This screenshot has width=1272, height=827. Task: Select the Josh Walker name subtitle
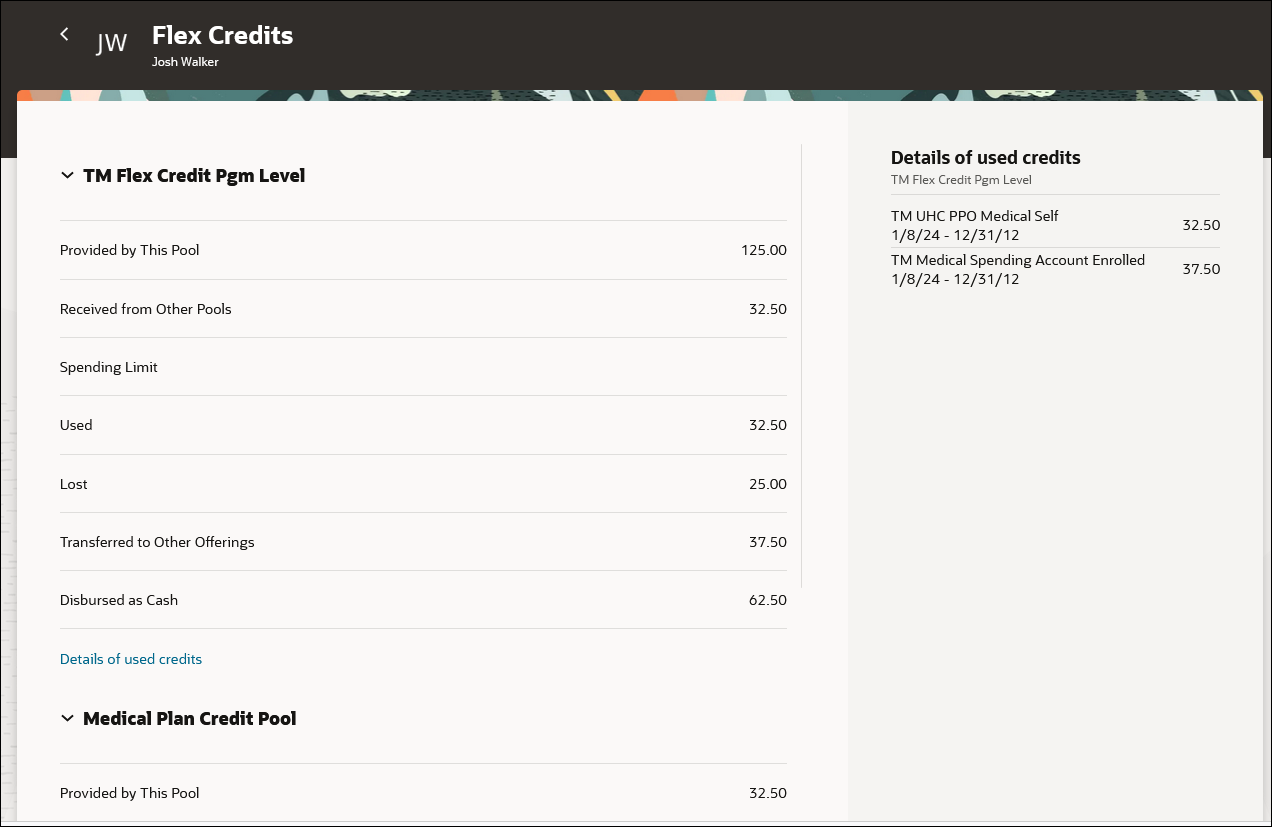pyautogui.click(x=185, y=62)
